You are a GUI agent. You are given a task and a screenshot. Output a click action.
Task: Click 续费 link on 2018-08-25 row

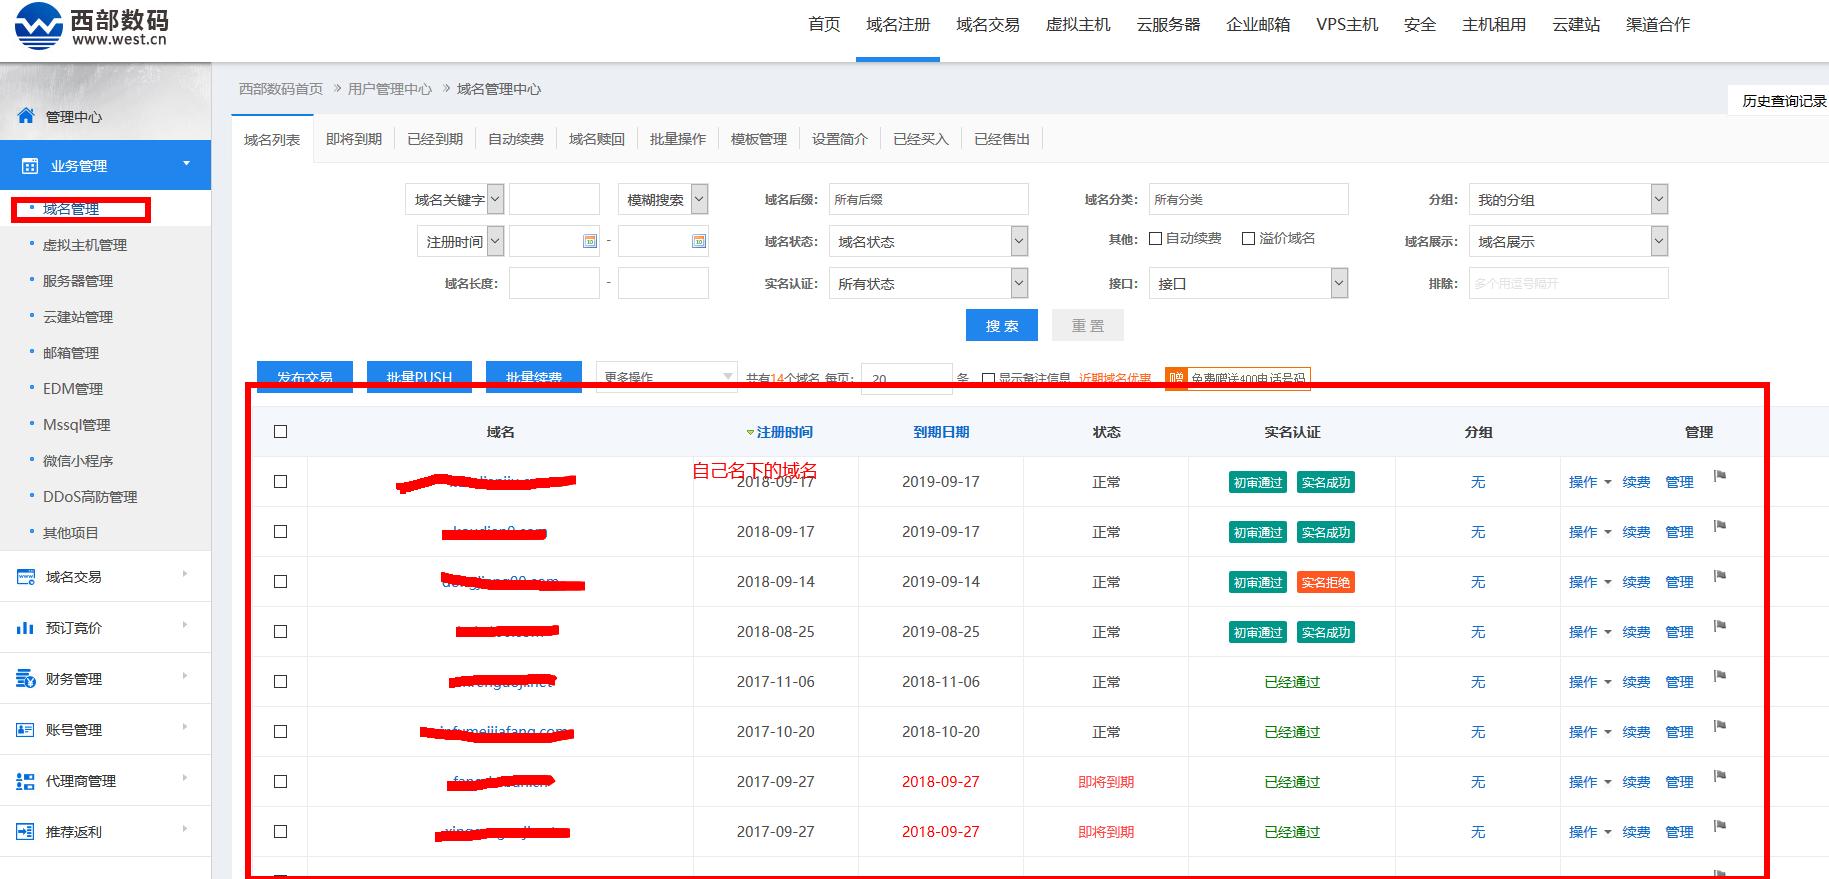[1636, 632]
